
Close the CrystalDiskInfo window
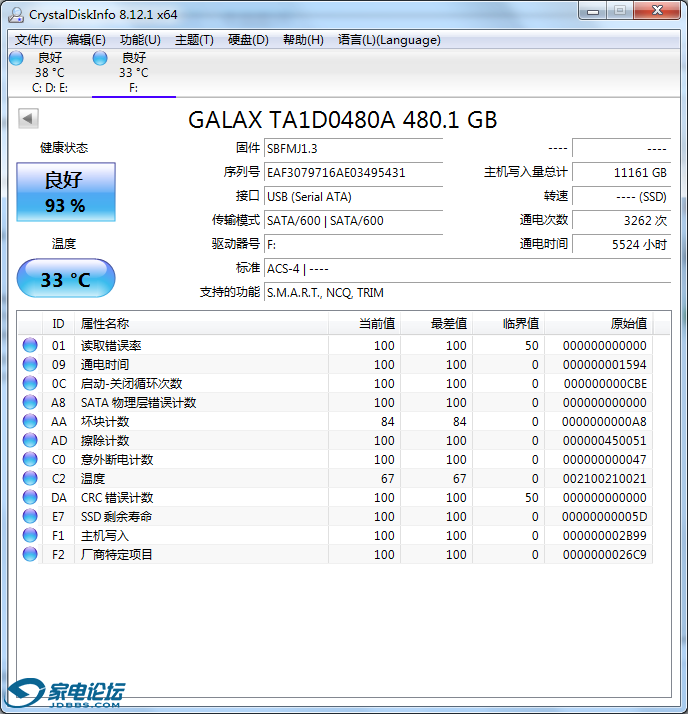pos(657,10)
